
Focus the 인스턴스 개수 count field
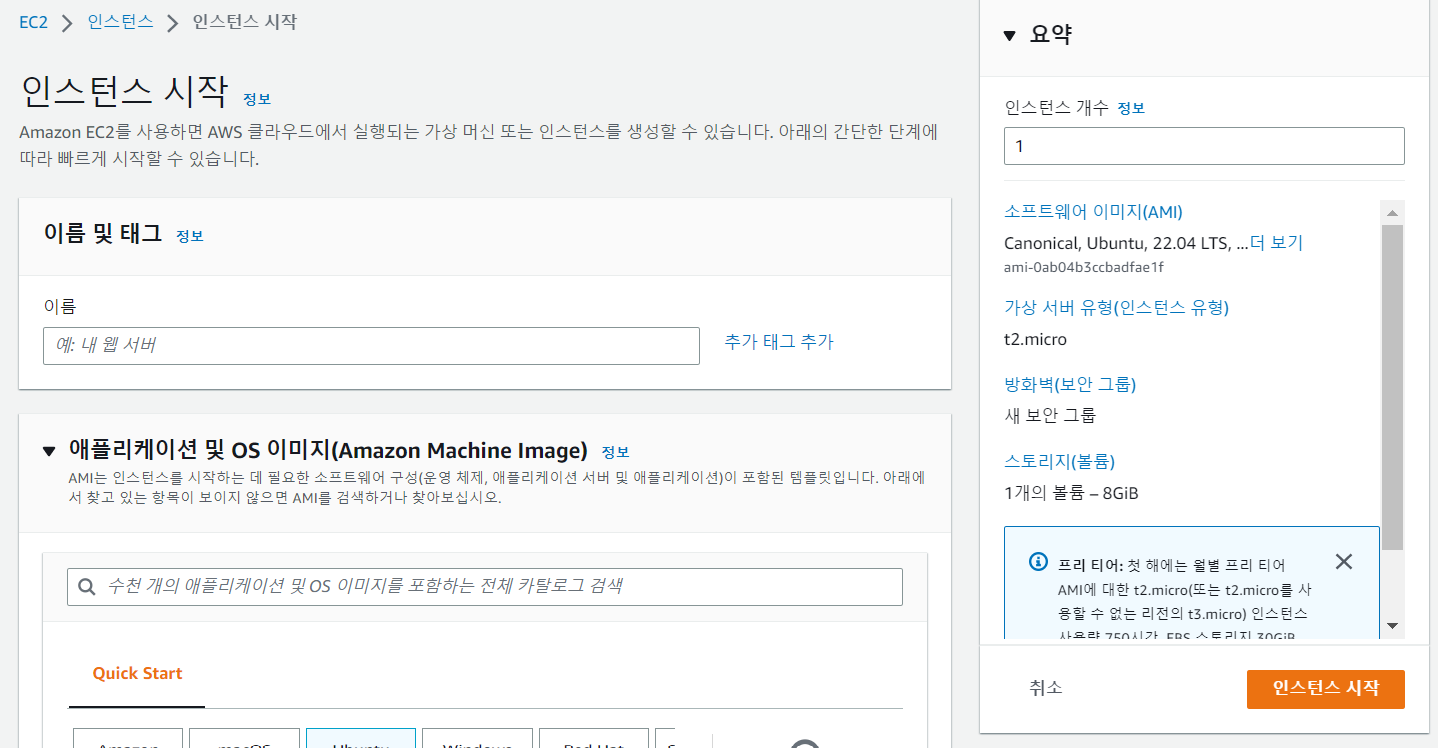tap(1204, 146)
